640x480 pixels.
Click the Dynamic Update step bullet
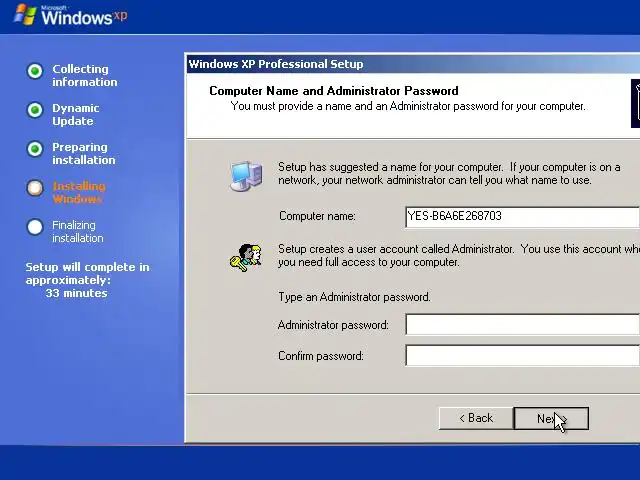pyautogui.click(x=35, y=110)
